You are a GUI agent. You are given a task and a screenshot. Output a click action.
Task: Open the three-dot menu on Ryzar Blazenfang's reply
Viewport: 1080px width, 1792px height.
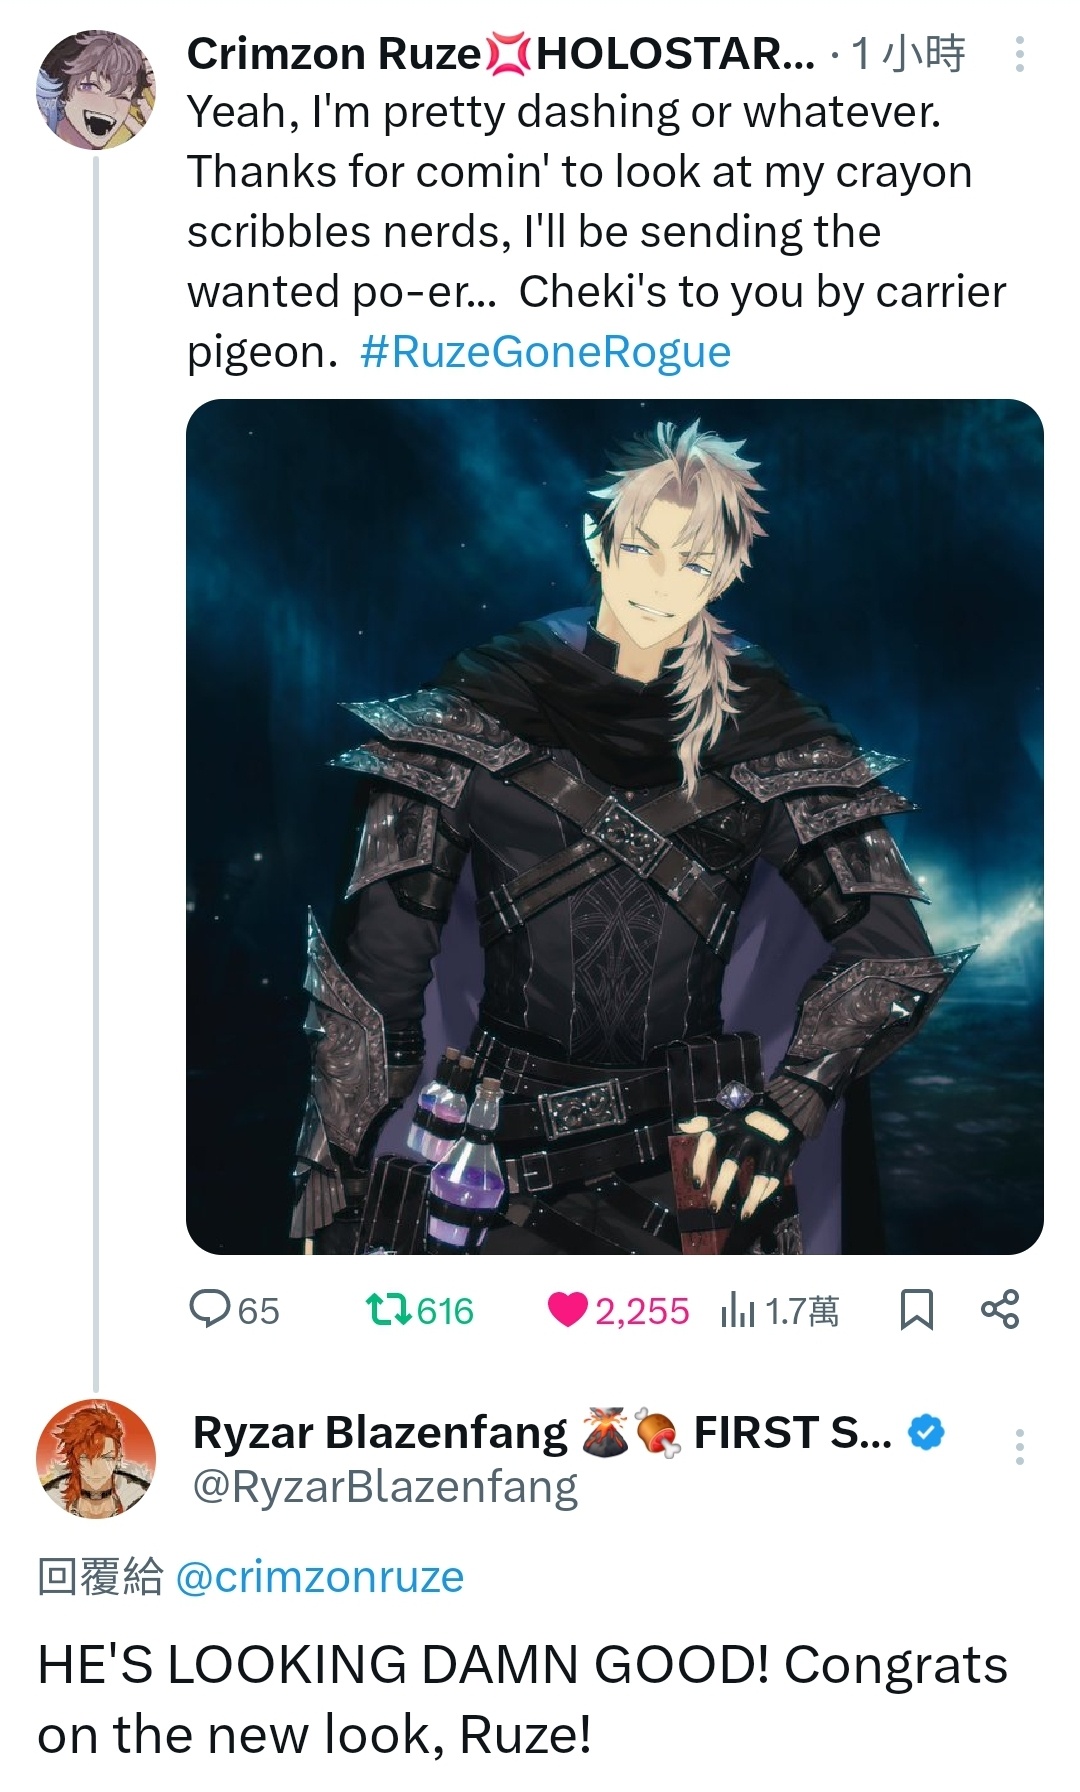(1019, 1447)
